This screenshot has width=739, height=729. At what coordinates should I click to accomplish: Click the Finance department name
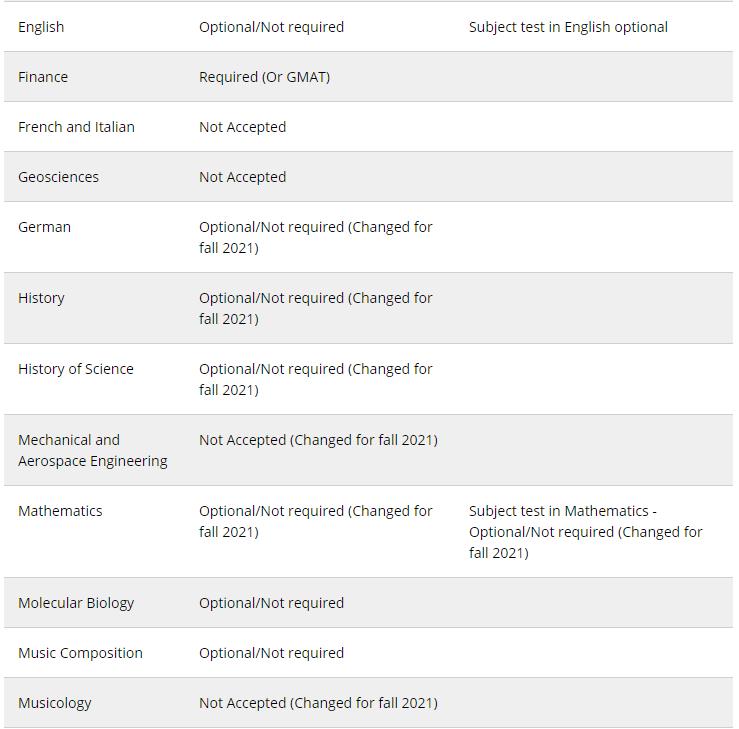(43, 77)
